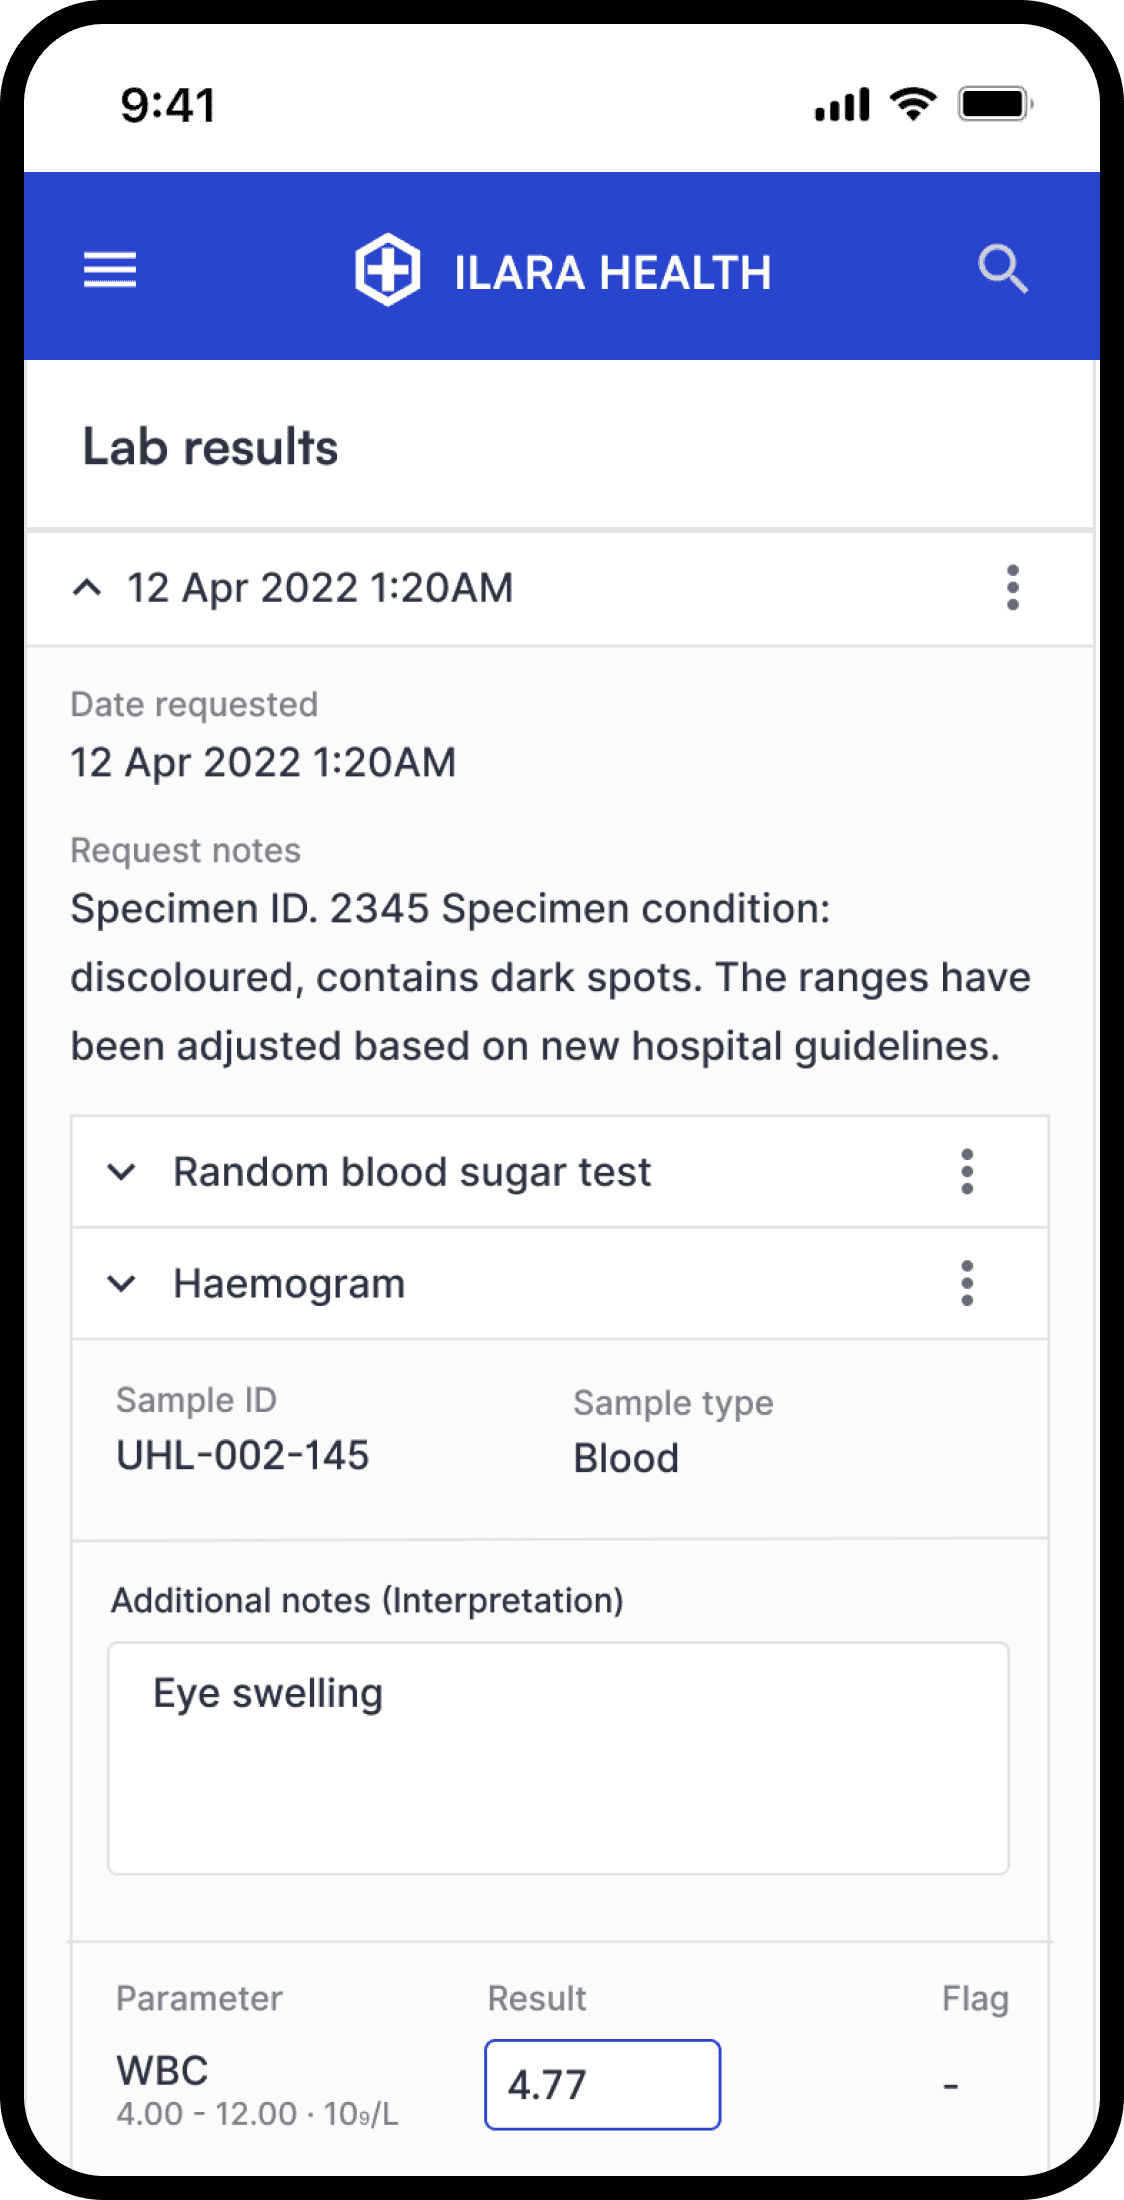Open the hamburger navigation menu

pos(110,270)
